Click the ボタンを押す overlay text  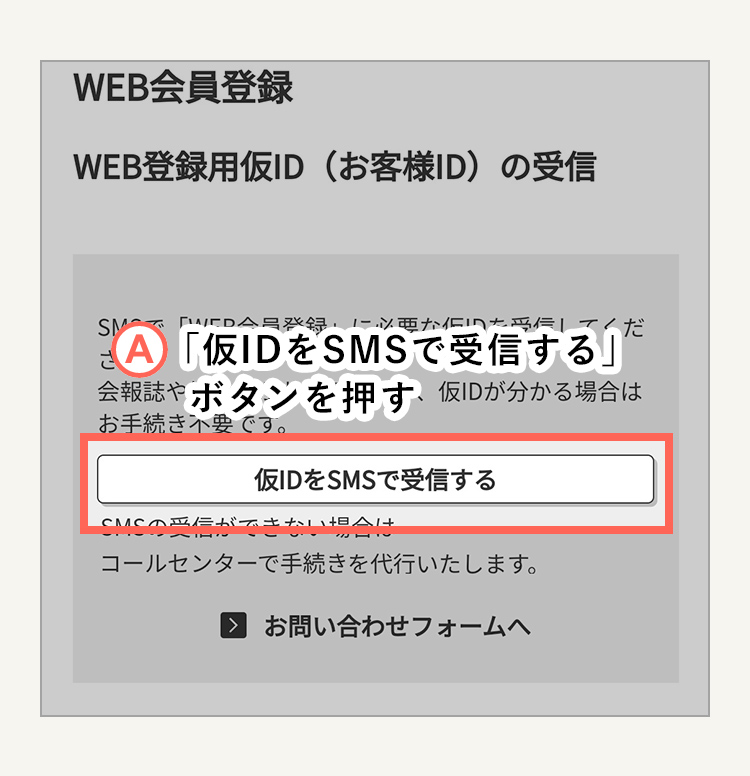click(x=302, y=397)
